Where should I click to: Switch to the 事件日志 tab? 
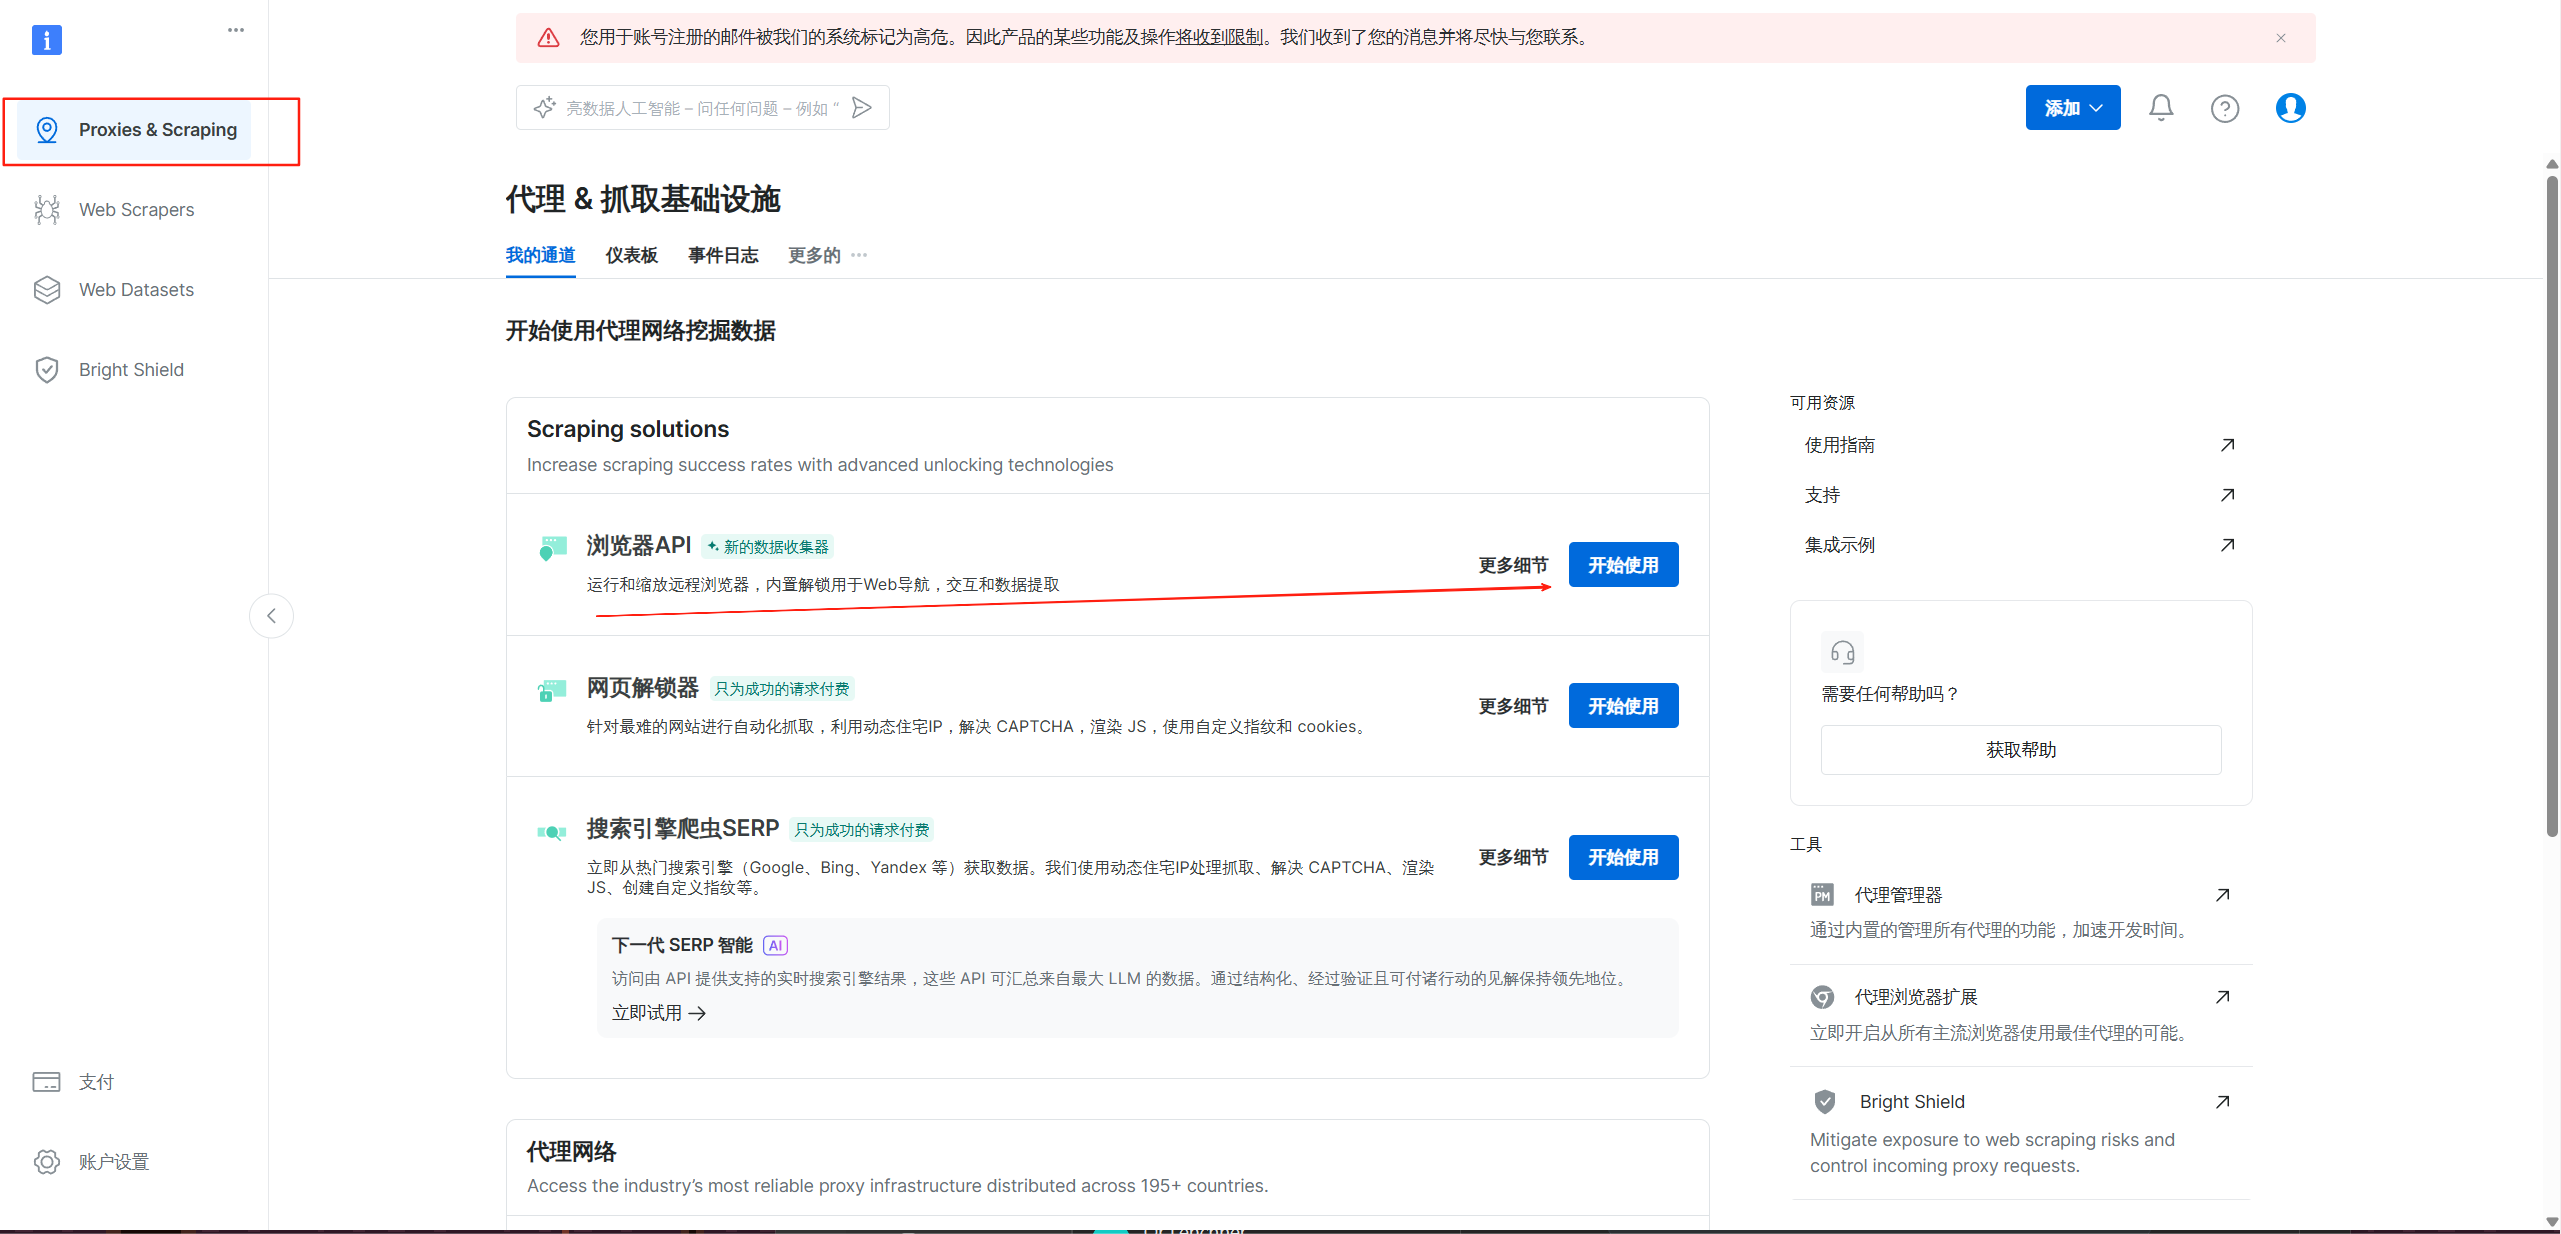click(722, 256)
